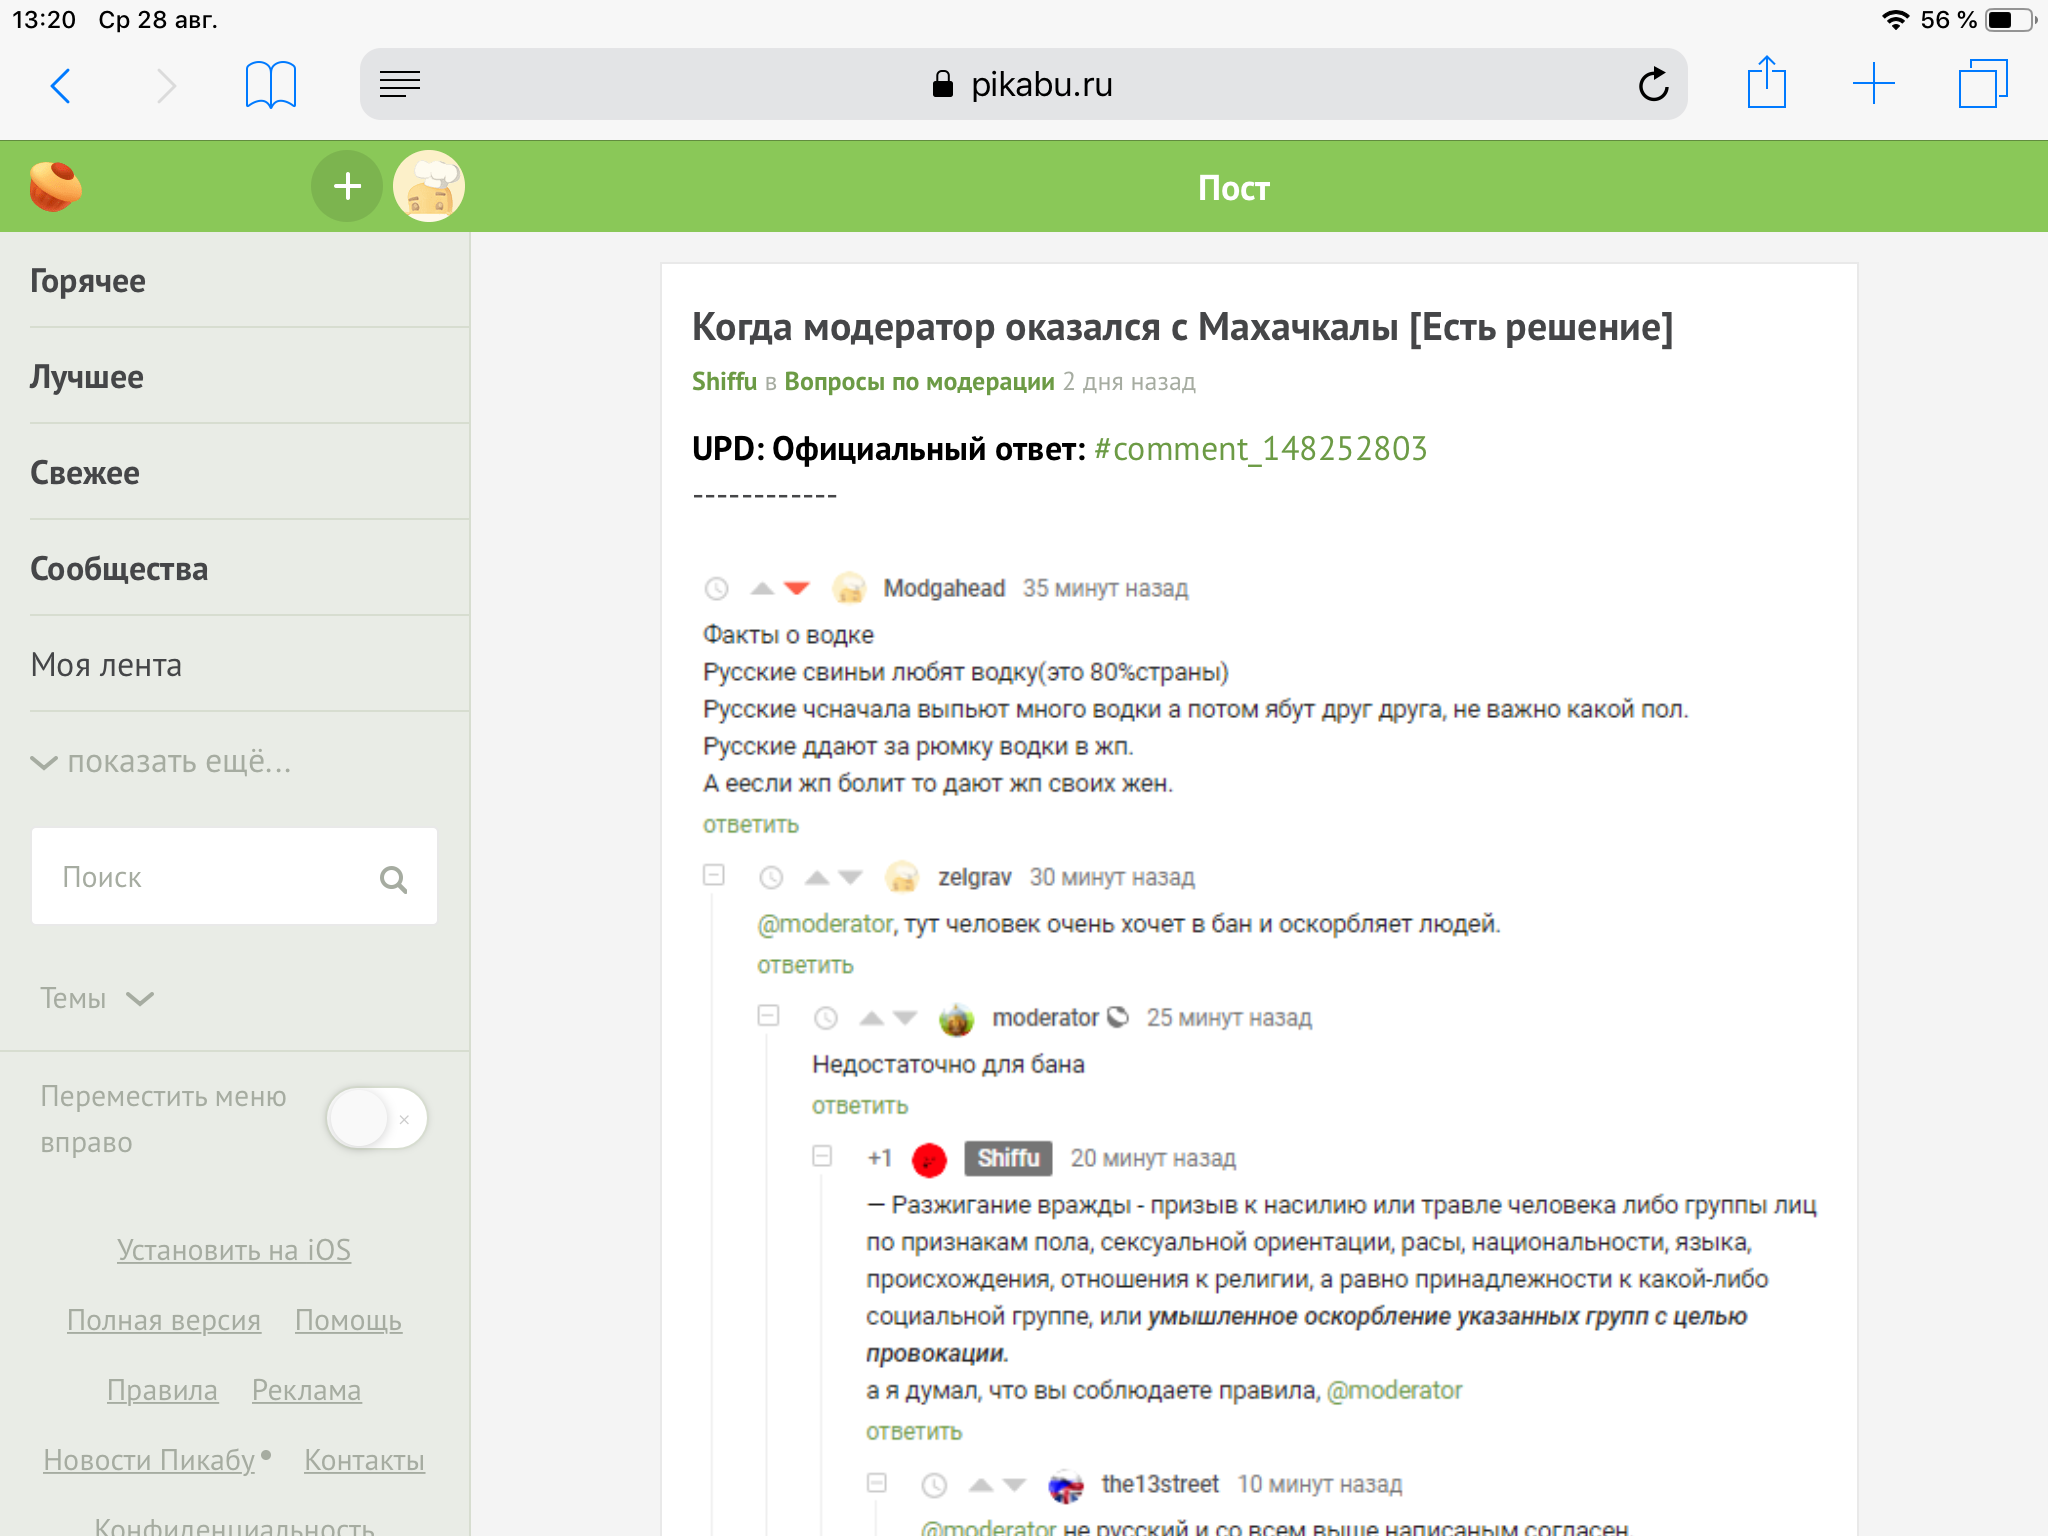This screenshot has height=1536, width=2048.
Task: Open the Safari tabs overview icon
Action: click(x=1982, y=84)
